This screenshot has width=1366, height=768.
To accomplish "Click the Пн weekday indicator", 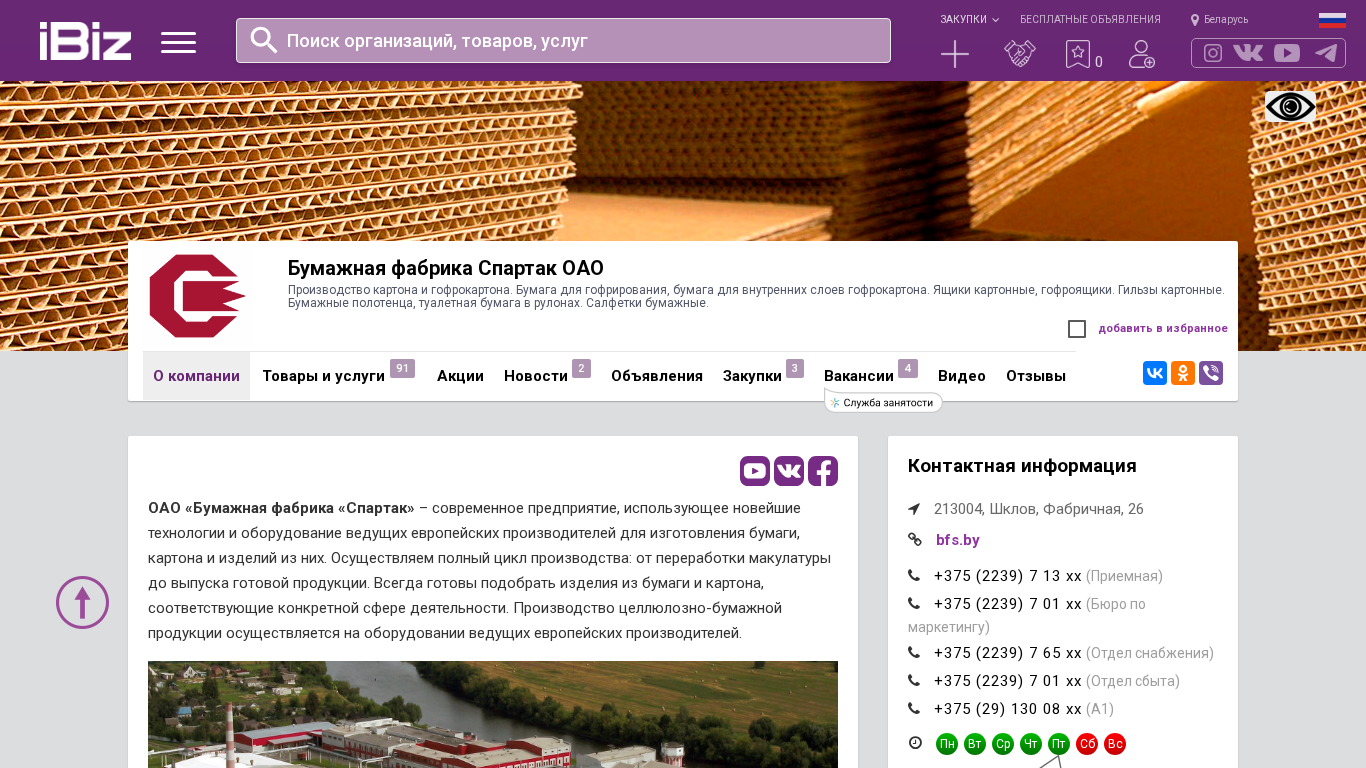I will [947, 744].
